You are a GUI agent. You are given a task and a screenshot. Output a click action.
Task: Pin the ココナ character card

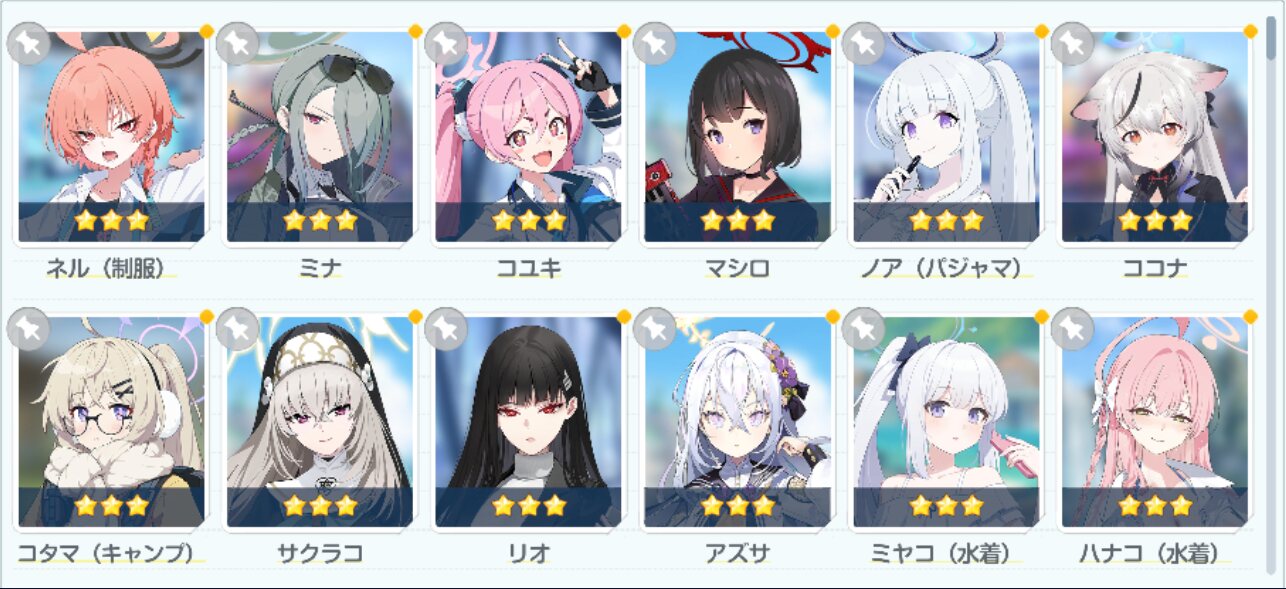[1072, 44]
